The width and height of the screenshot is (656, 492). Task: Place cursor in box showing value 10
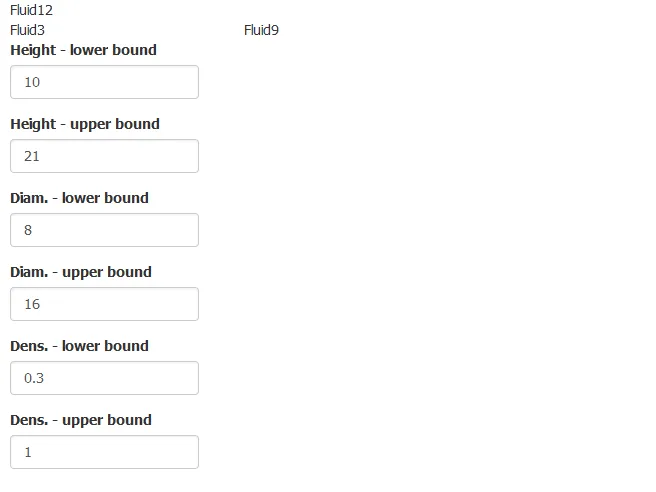(x=104, y=82)
